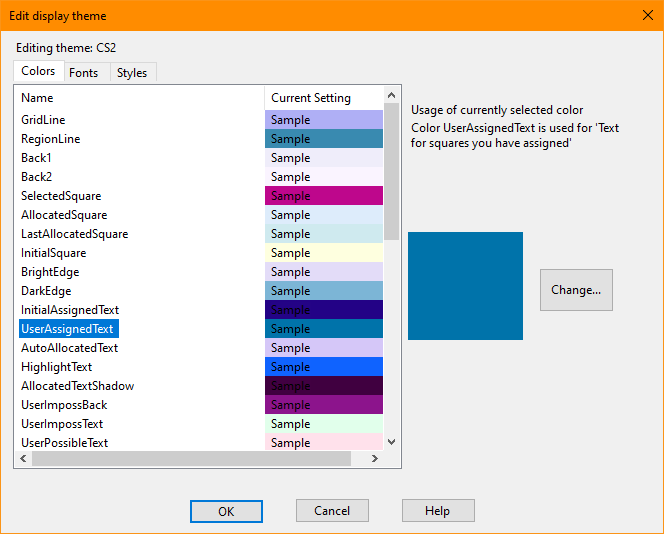
Task: Click the list scroll down arrow
Action: [x=392, y=442]
